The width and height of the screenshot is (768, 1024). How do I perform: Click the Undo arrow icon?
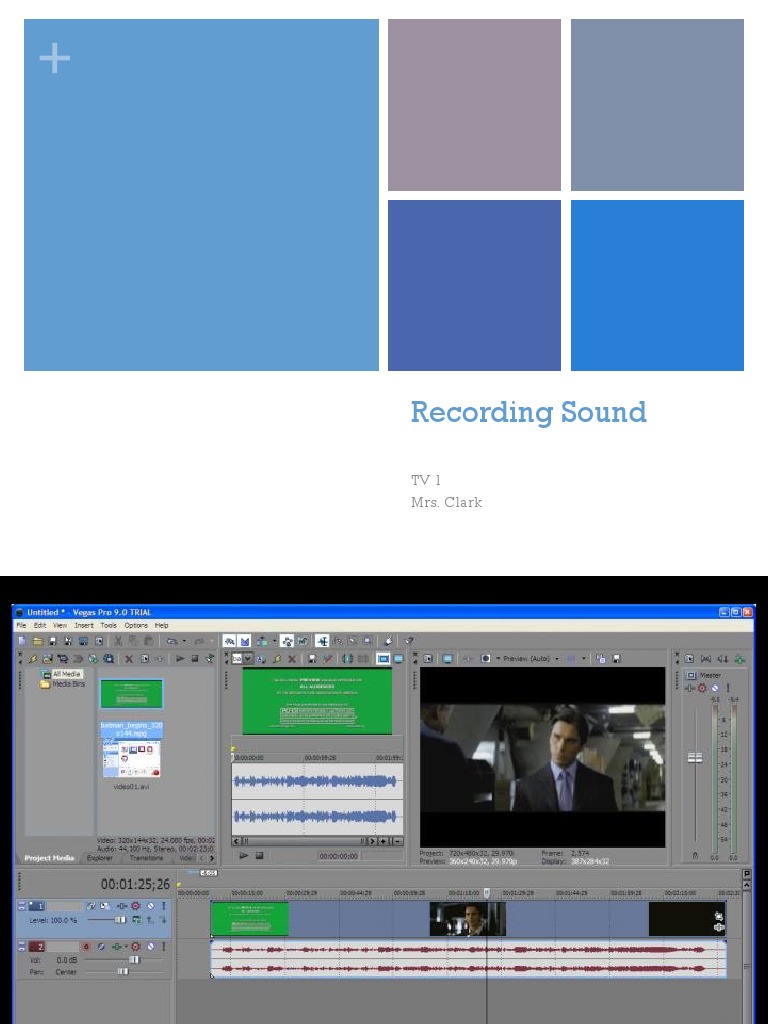pyautogui.click(x=172, y=641)
